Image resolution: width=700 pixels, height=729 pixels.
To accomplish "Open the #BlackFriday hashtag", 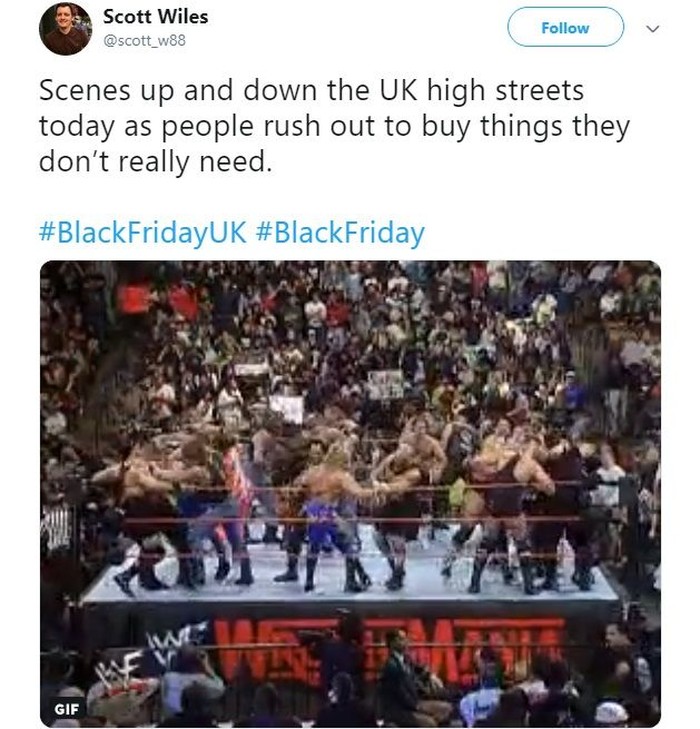I will point(341,234).
